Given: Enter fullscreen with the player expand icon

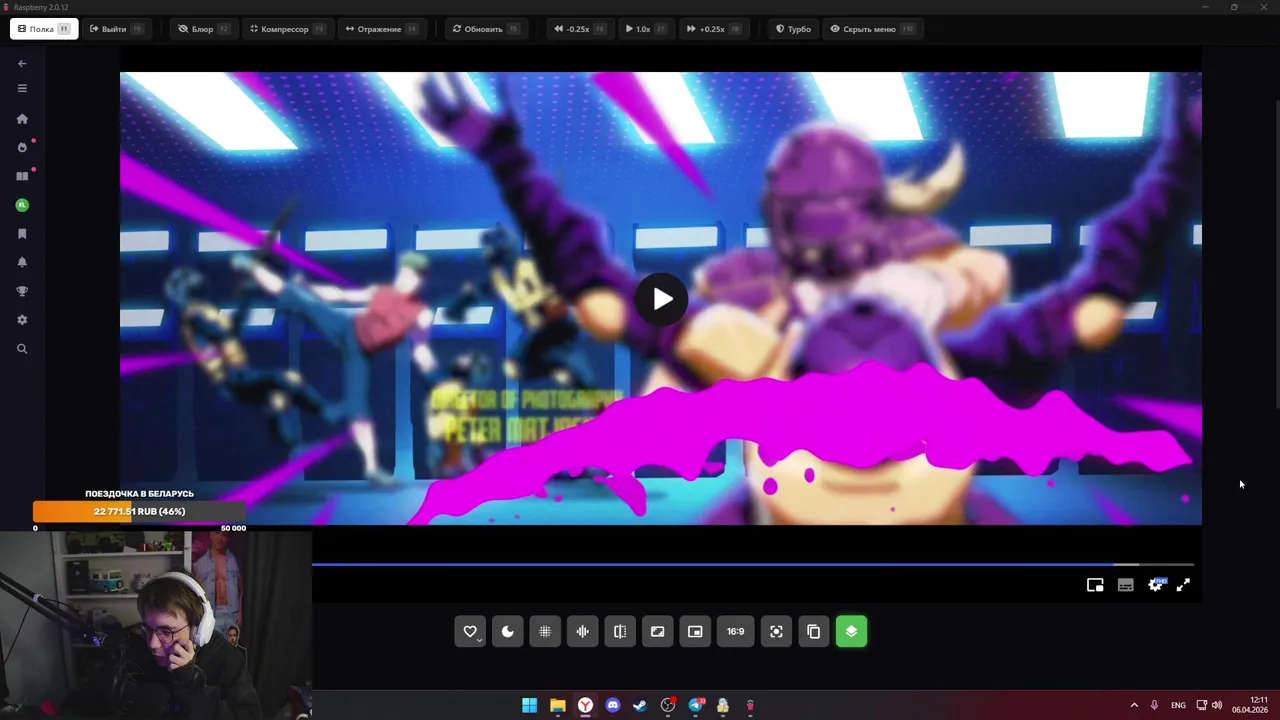Looking at the screenshot, I should coord(1183,585).
